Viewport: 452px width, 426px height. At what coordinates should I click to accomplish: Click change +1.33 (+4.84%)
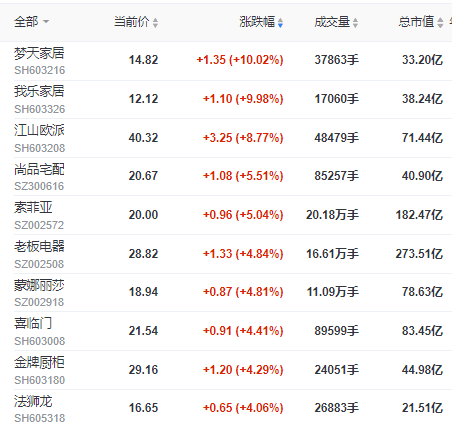[x=243, y=254]
